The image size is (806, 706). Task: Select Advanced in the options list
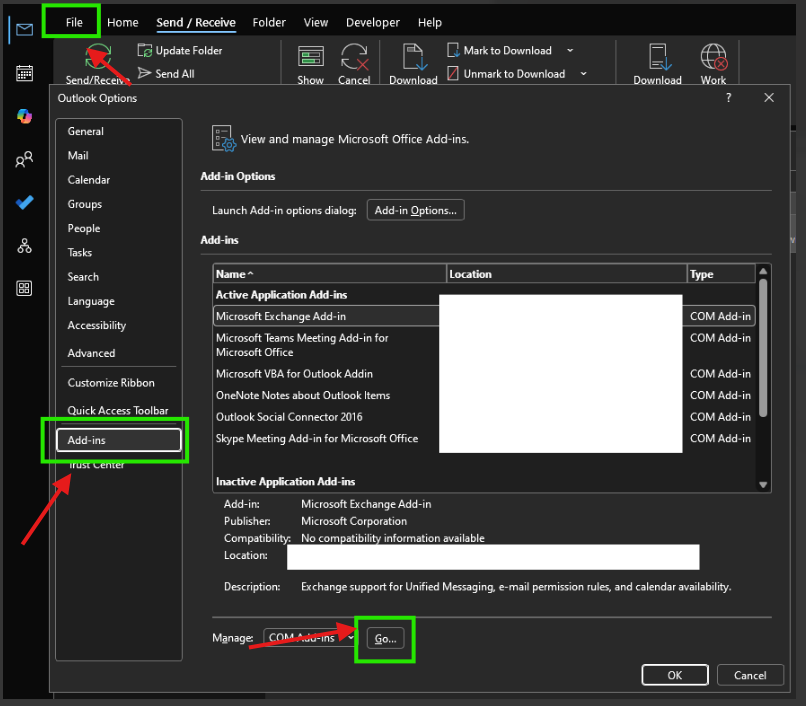pos(119,353)
